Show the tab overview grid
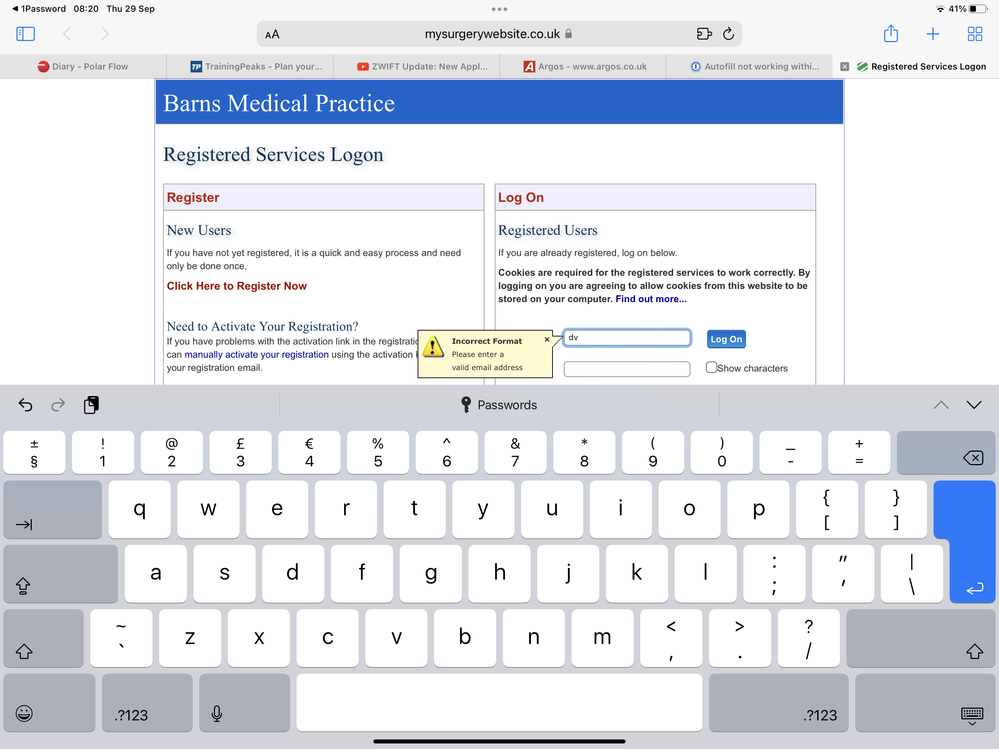The image size is (999, 749). pos(975,34)
